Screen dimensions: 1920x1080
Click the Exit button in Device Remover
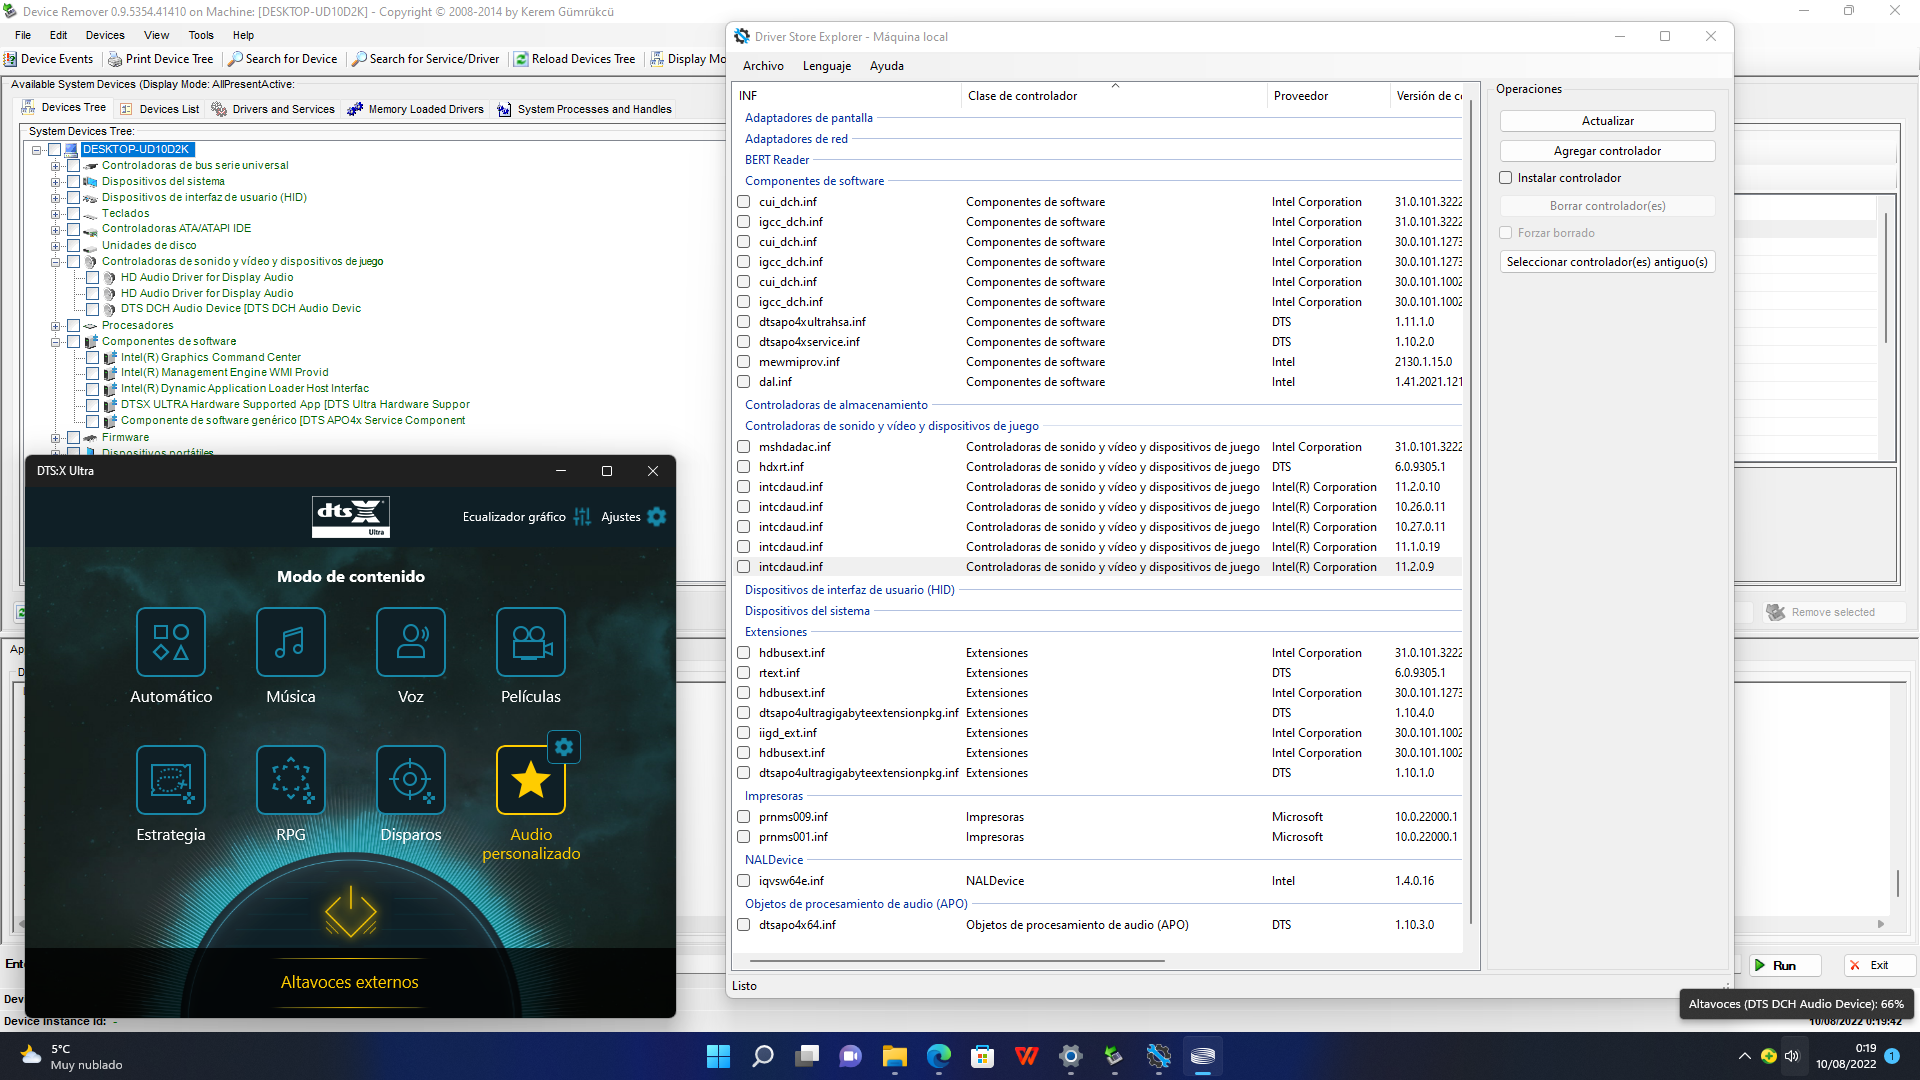pos(1879,965)
